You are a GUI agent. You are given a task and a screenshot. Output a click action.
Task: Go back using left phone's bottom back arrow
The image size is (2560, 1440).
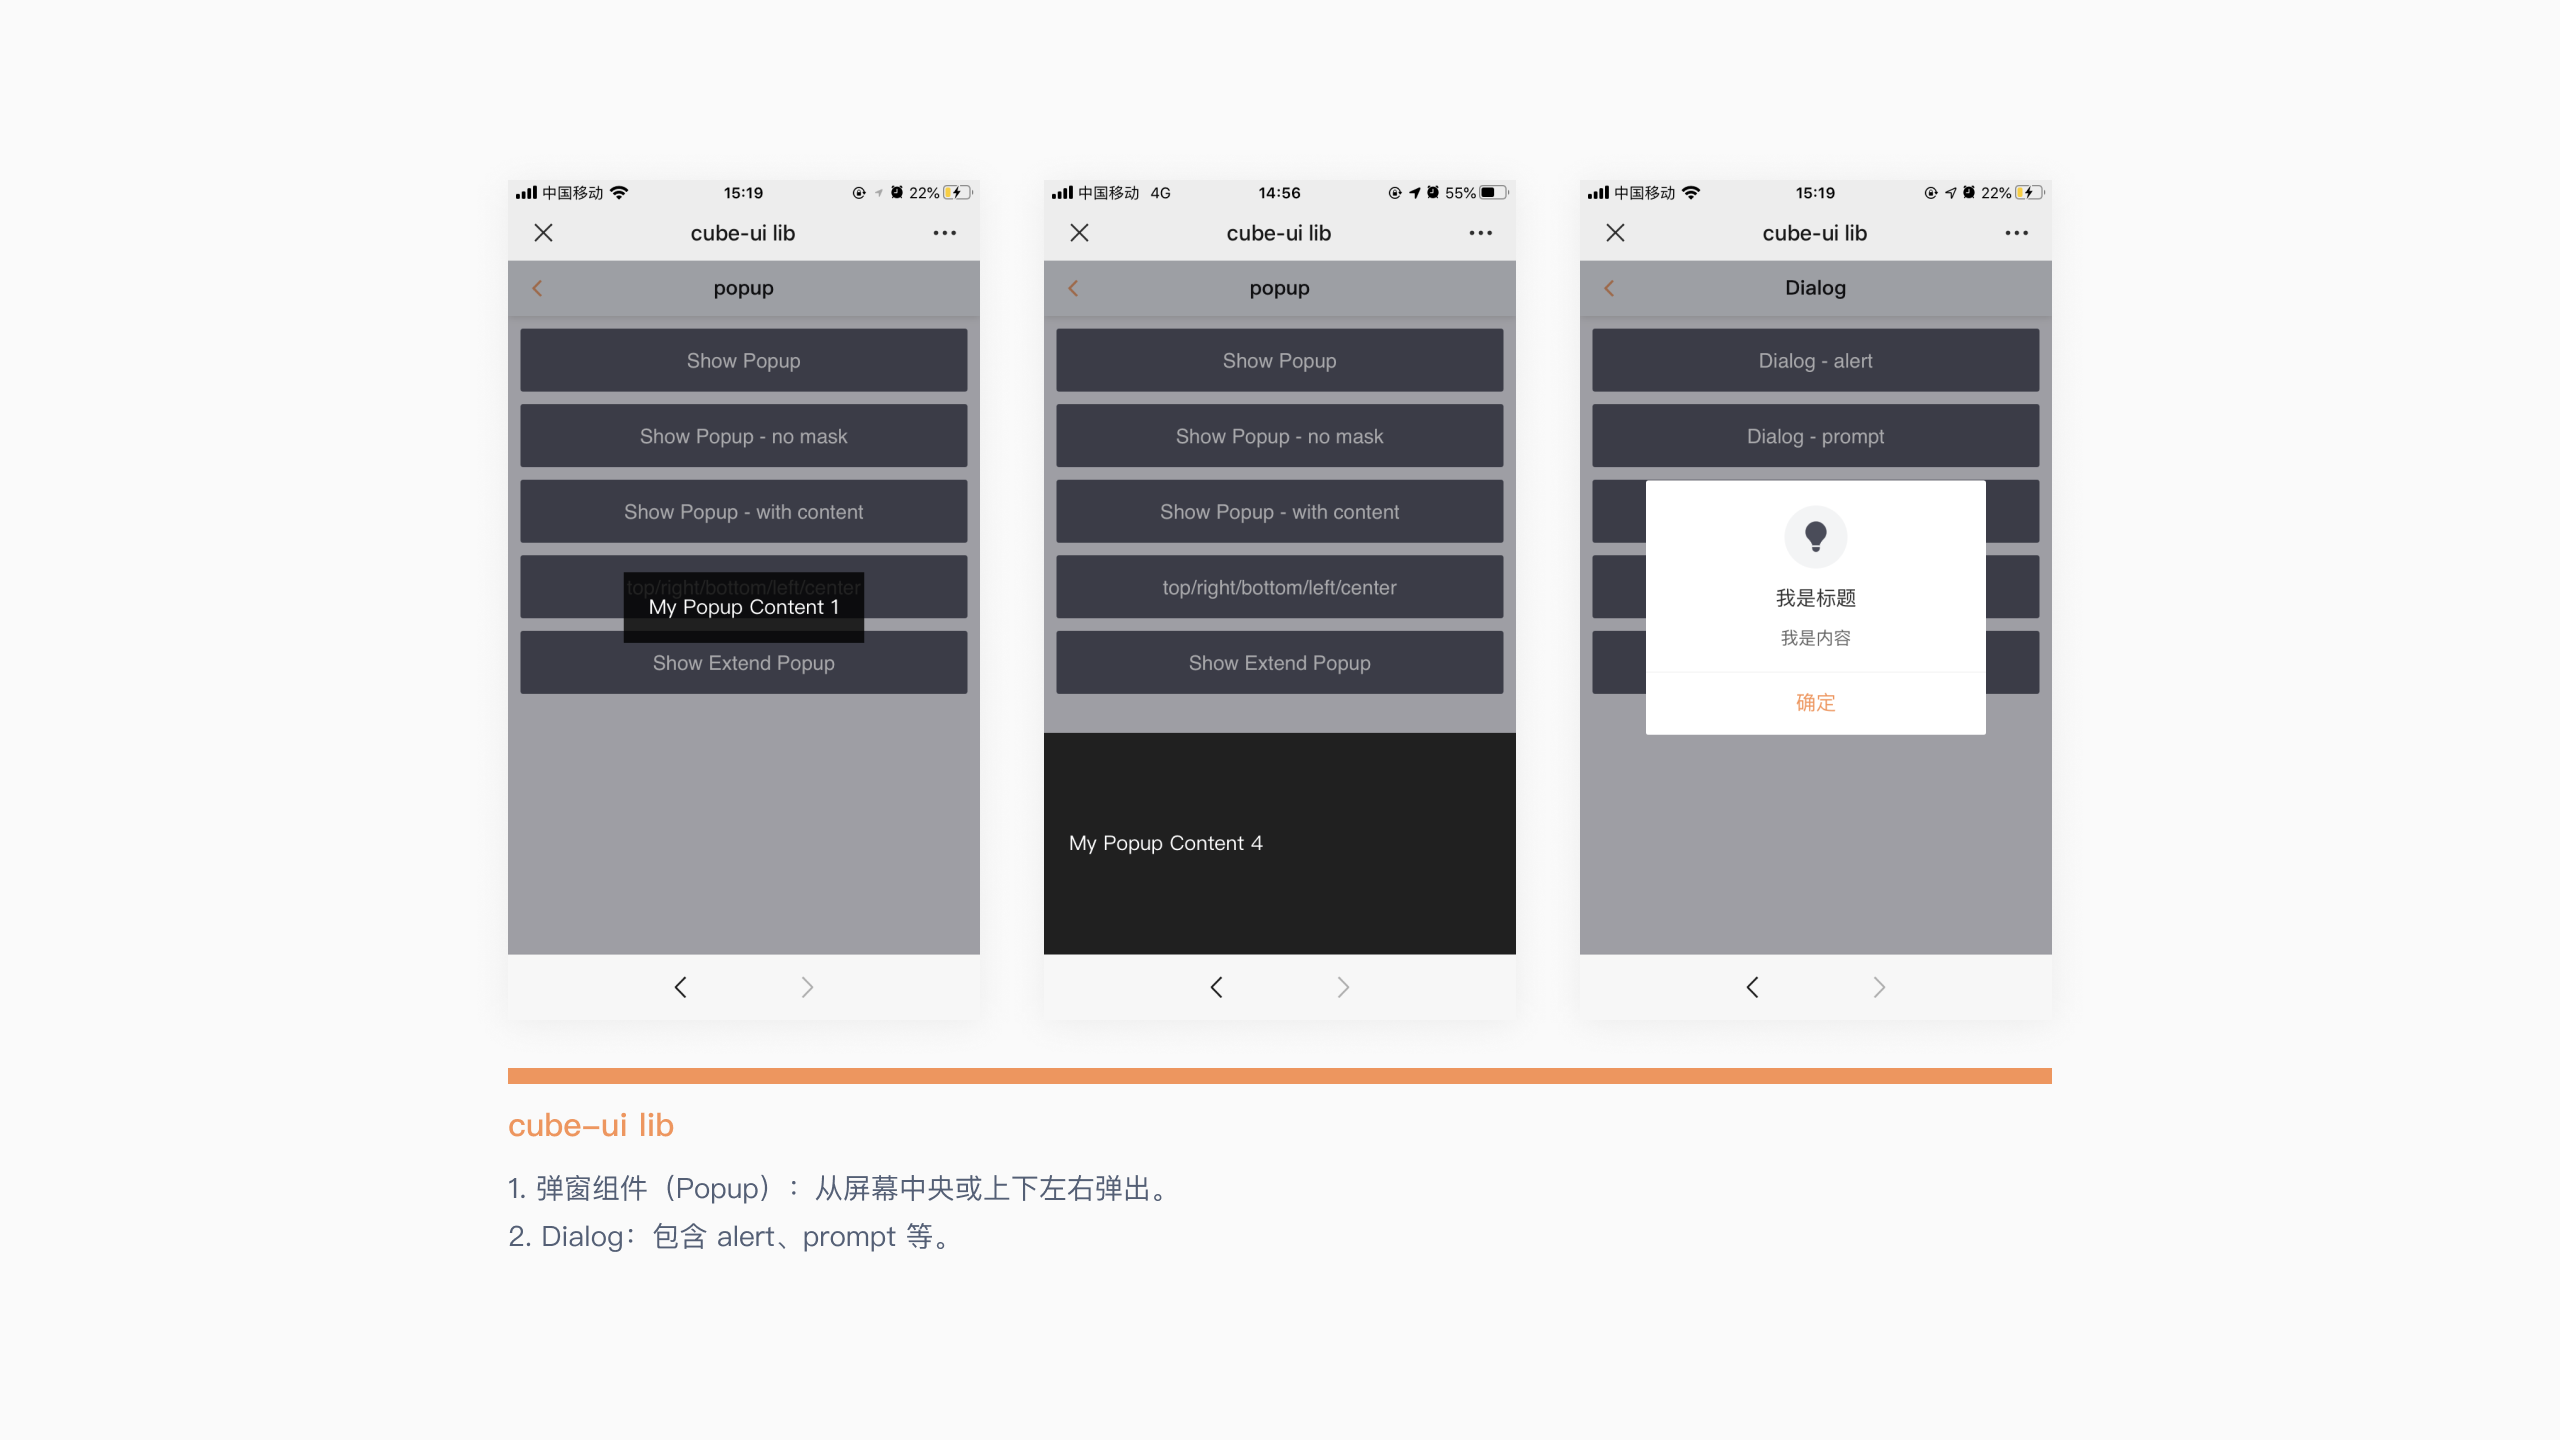[680, 987]
